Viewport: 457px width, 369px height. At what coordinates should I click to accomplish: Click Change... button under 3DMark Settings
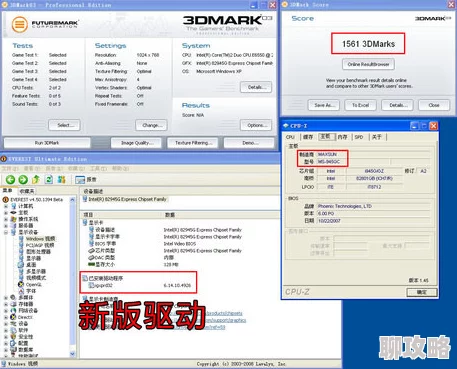click(151, 125)
